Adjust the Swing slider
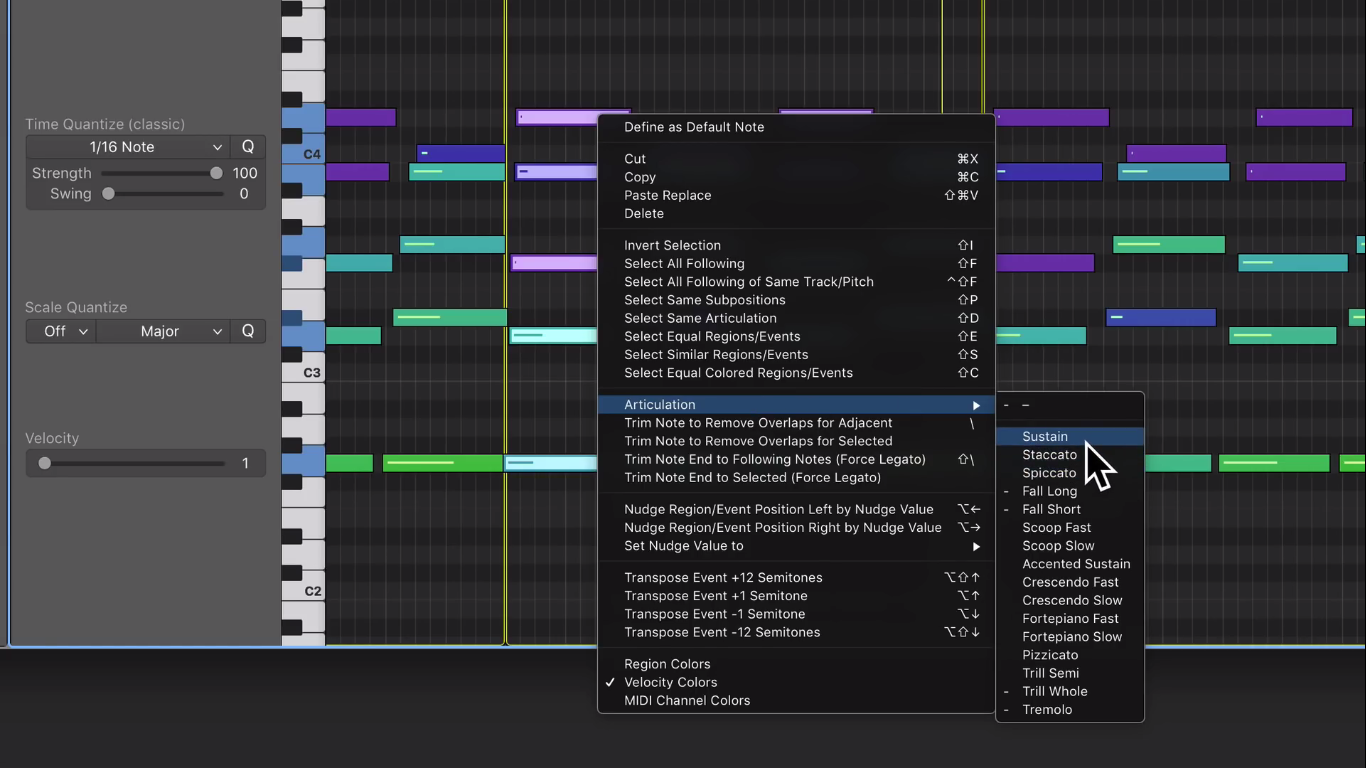 (161, 194)
